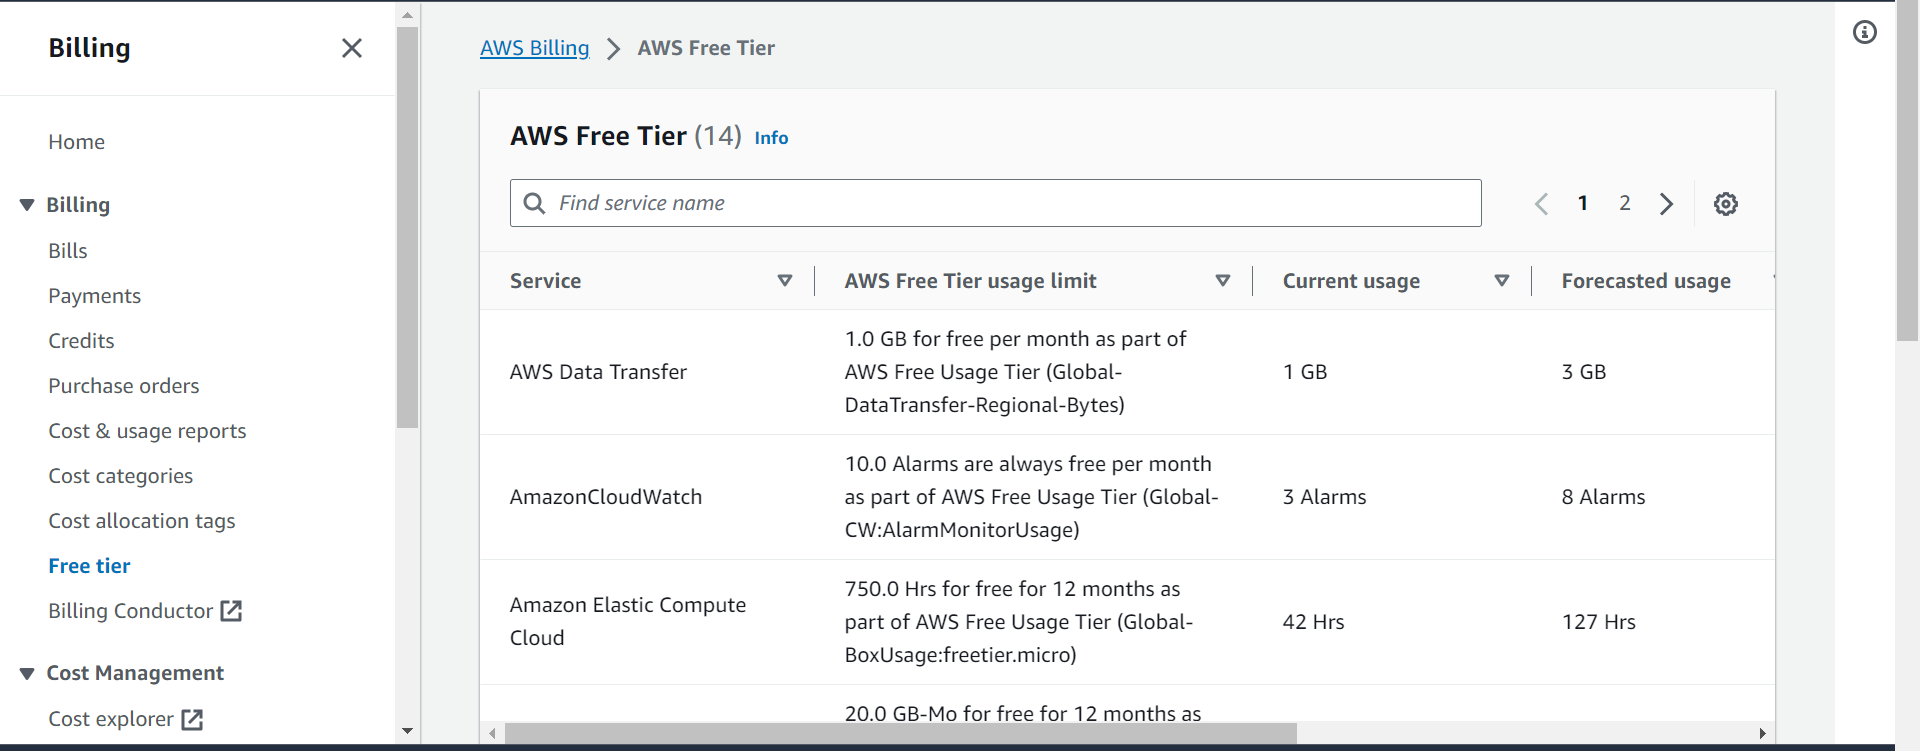Viewport: 1920px width, 751px height.
Task: Click sidebar scroll up arrow
Action: 407,15
